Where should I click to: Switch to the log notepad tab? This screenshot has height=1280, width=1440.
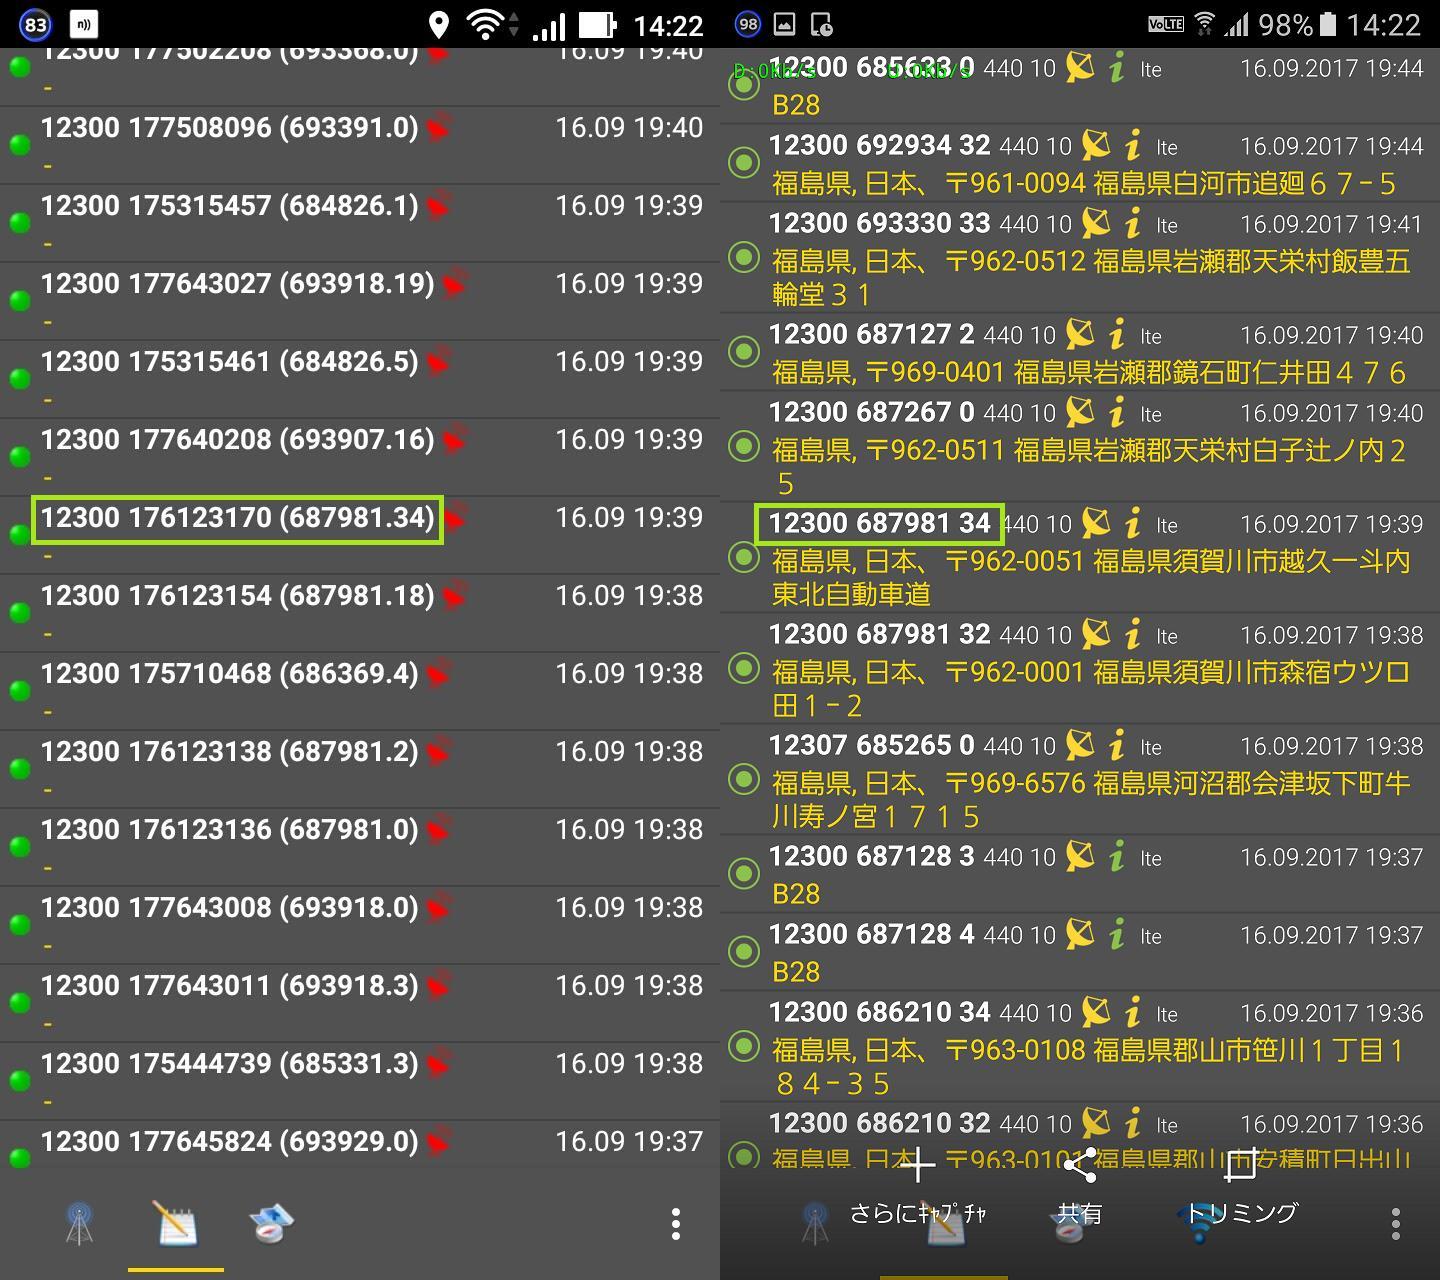[x=175, y=1223]
